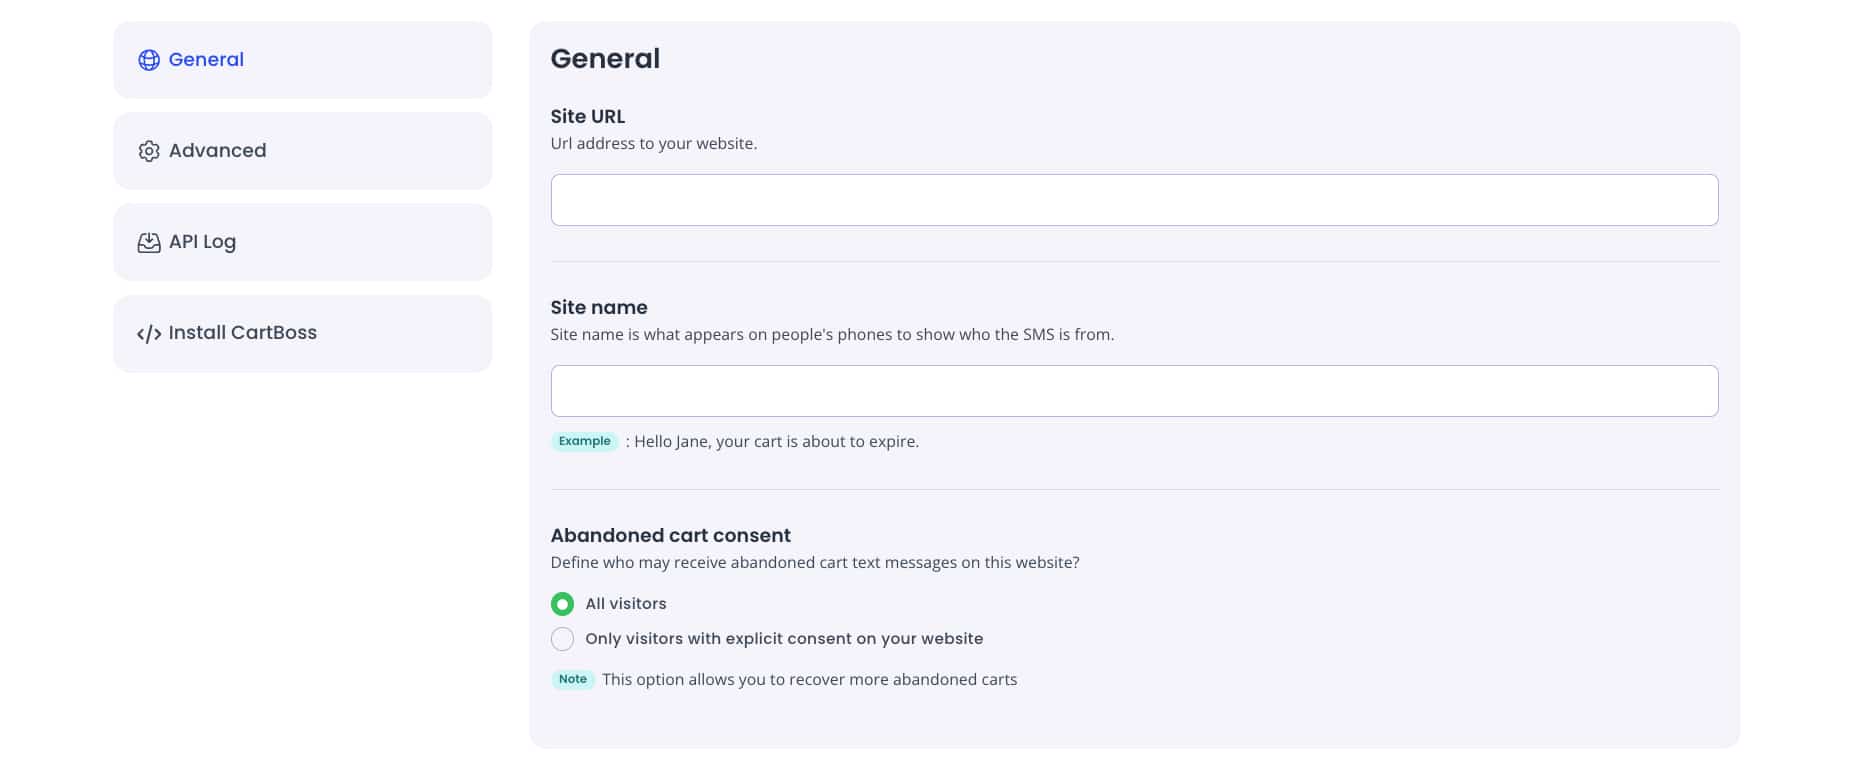The width and height of the screenshot is (1854, 777).
Task: Select the explicit consent only radio button
Action: click(562, 639)
